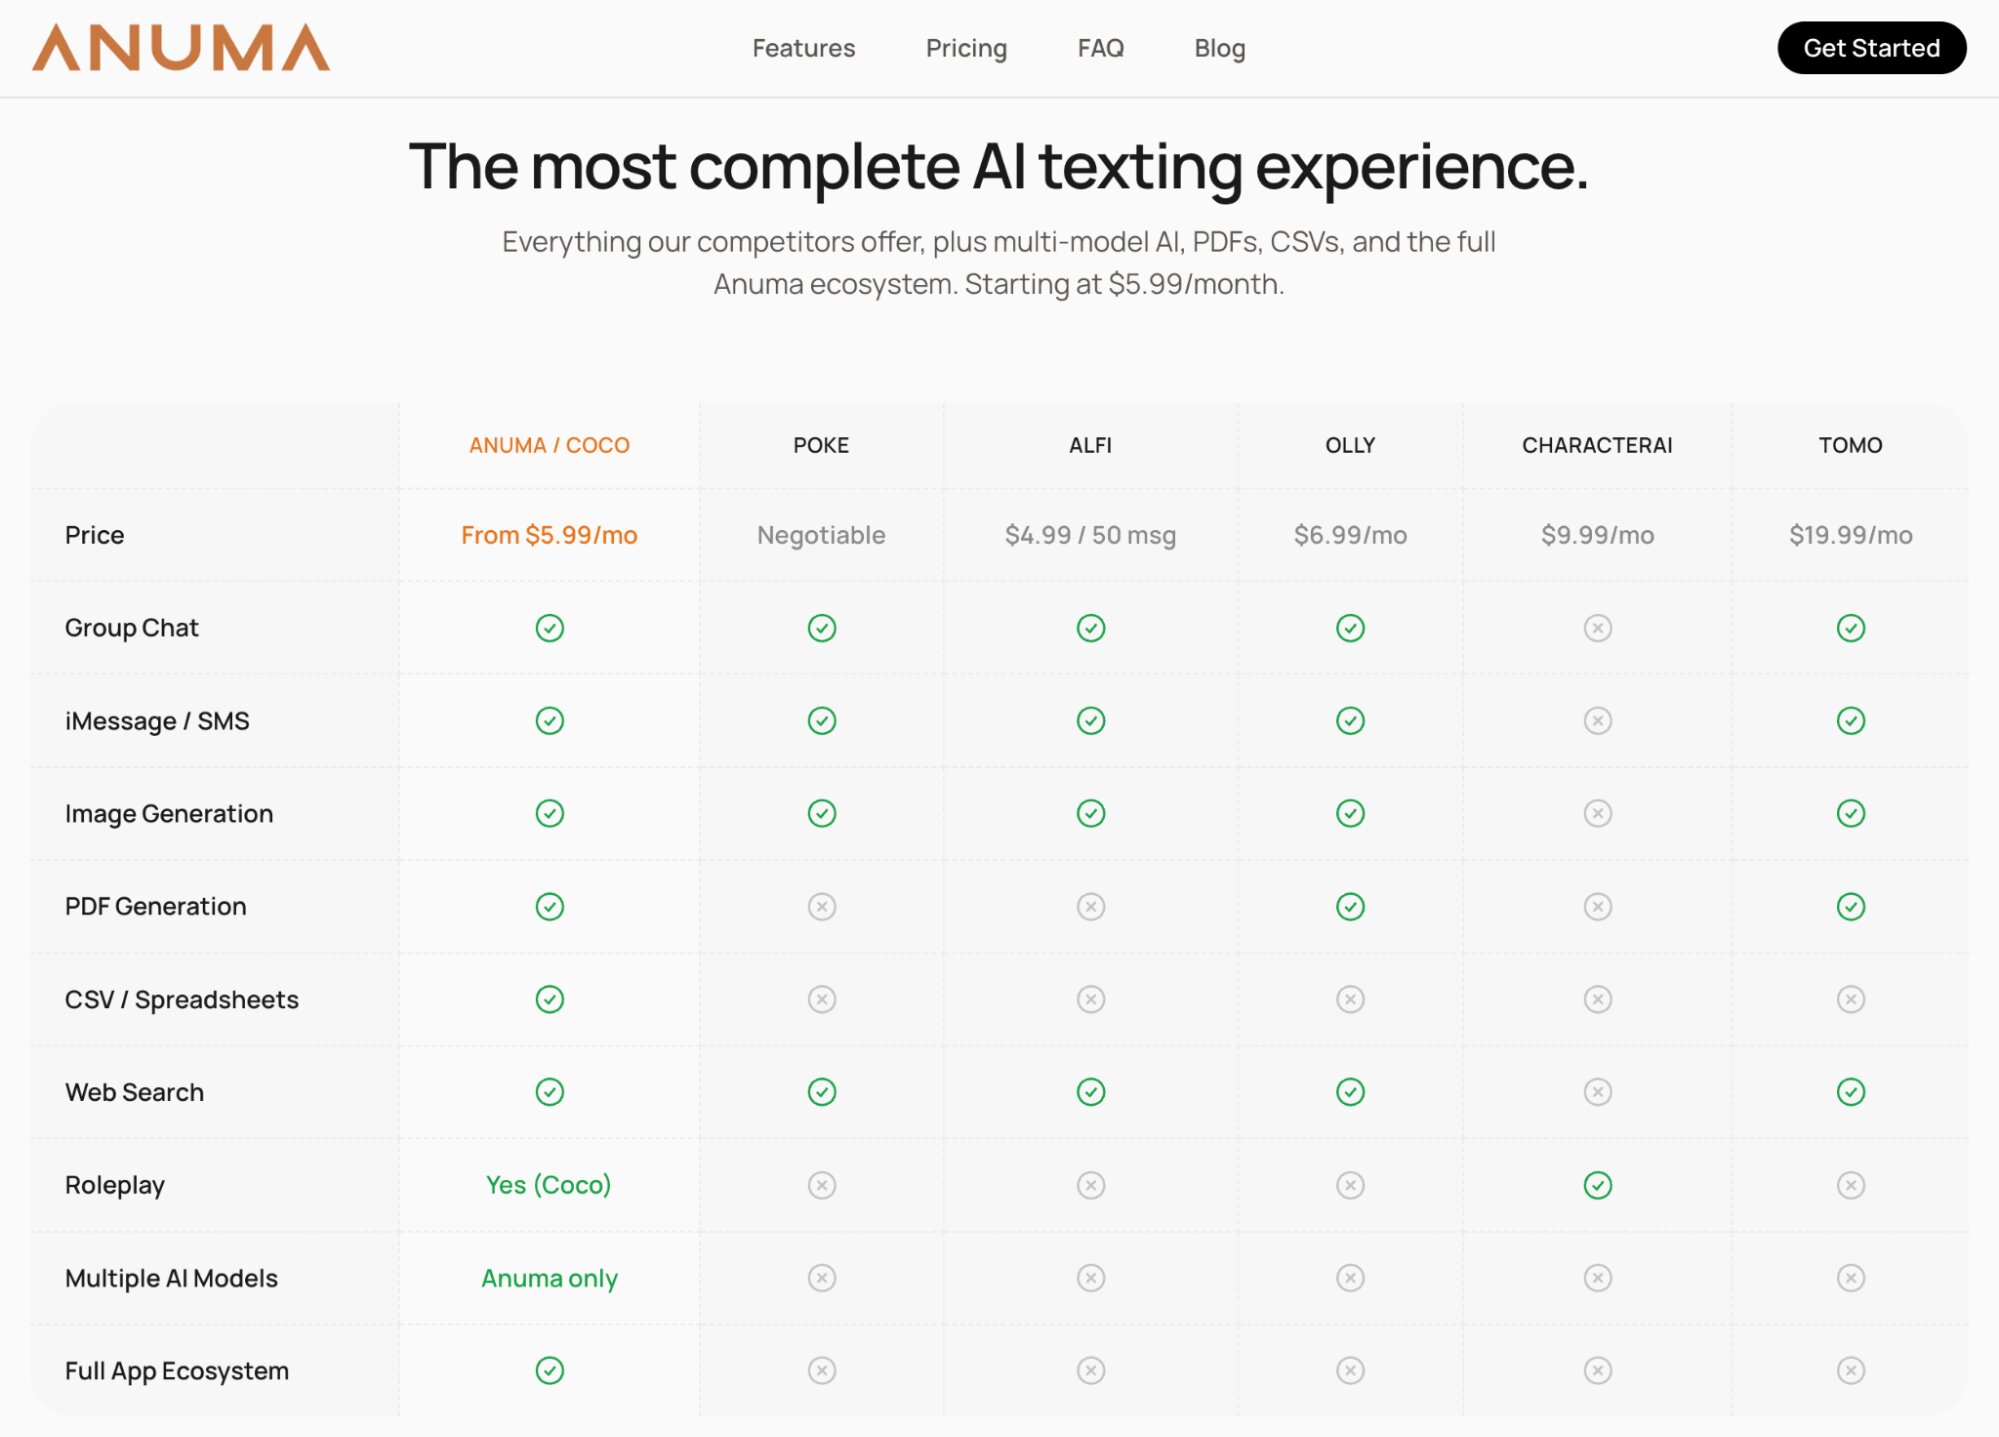Click Olly's Roleplay gray X icon
This screenshot has height=1437, width=1999.
(1350, 1185)
